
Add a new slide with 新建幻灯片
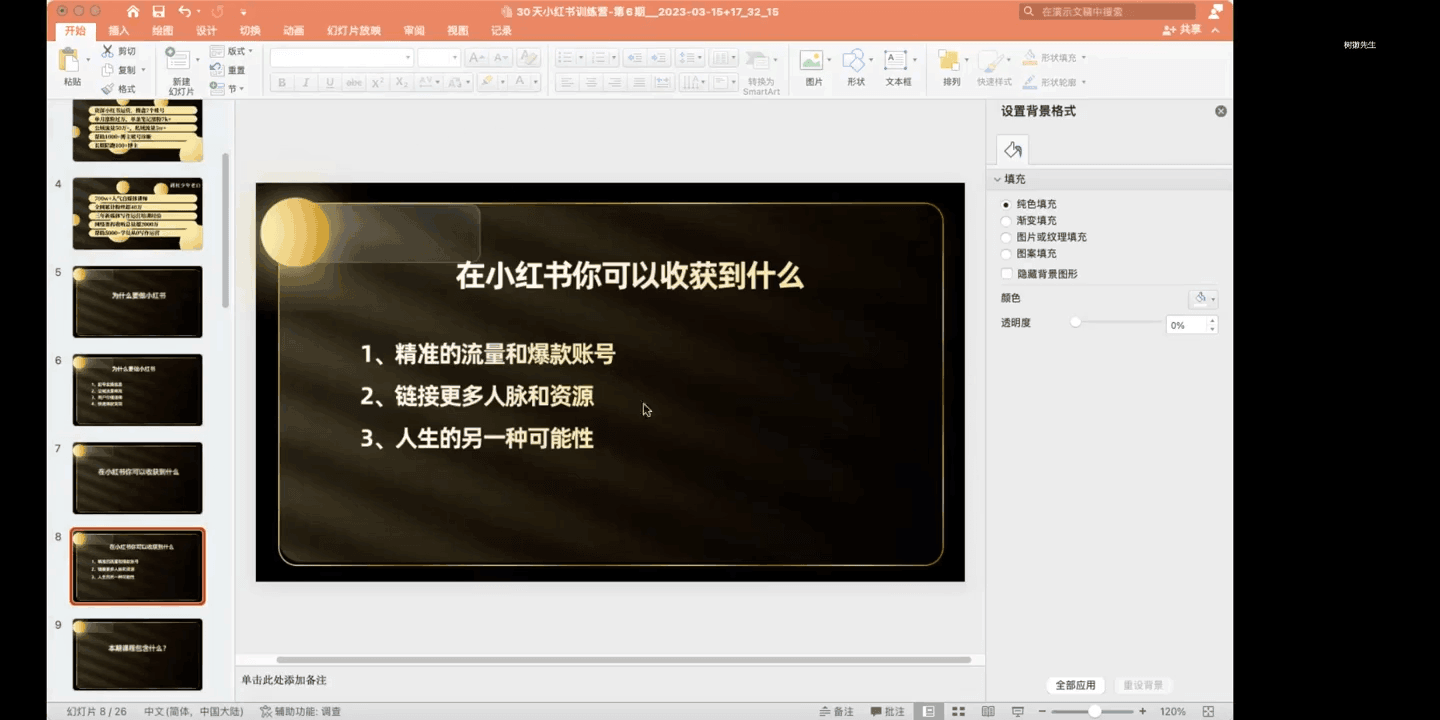[x=181, y=70]
